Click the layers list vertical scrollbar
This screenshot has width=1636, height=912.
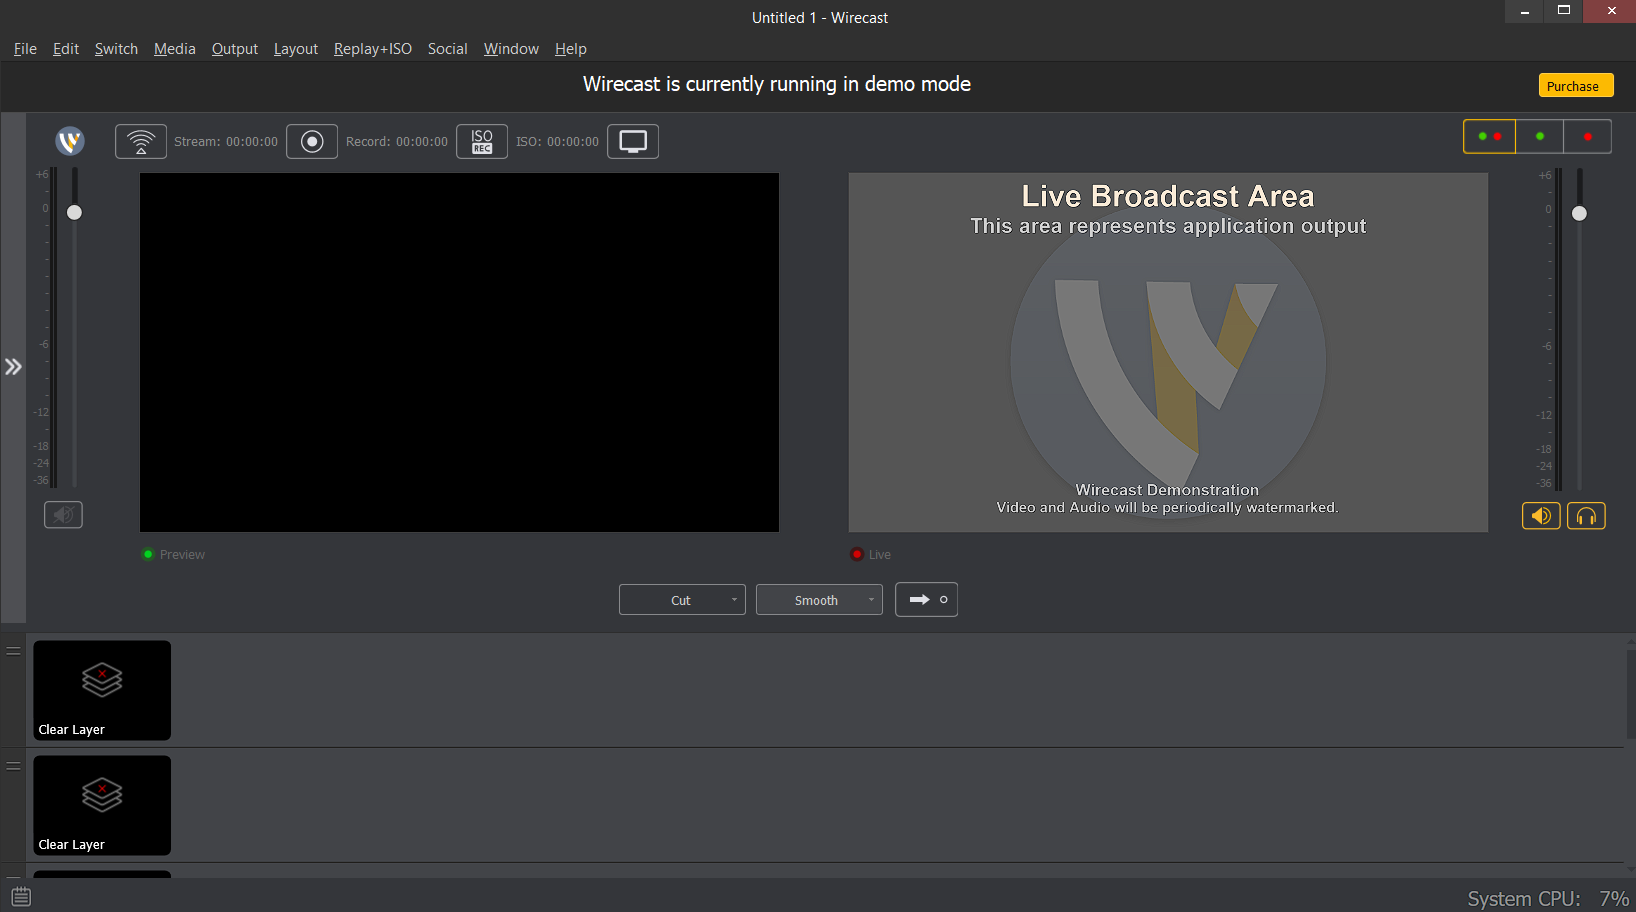1631,694
